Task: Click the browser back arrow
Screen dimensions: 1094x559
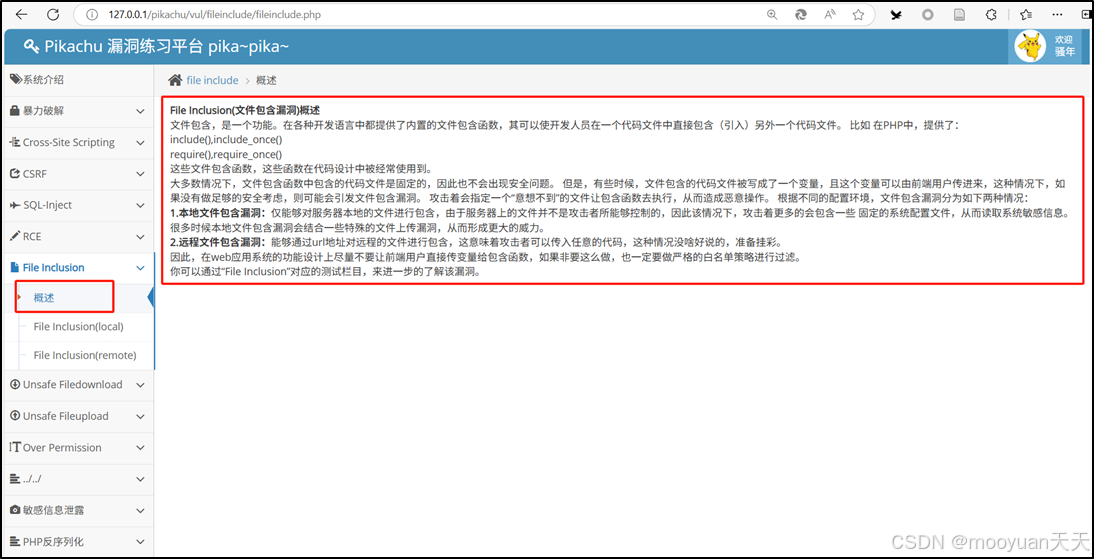Action: tap(22, 14)
